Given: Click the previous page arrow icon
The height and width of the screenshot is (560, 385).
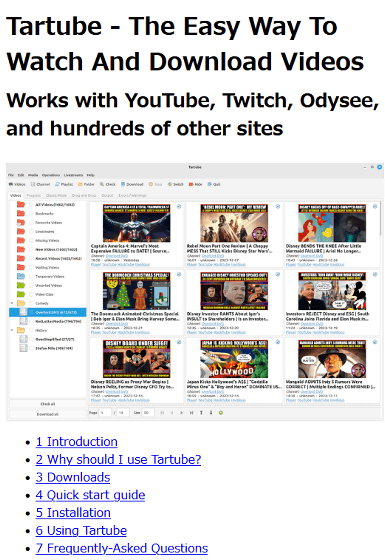Looking at the screenshot, I should (172, 413).
